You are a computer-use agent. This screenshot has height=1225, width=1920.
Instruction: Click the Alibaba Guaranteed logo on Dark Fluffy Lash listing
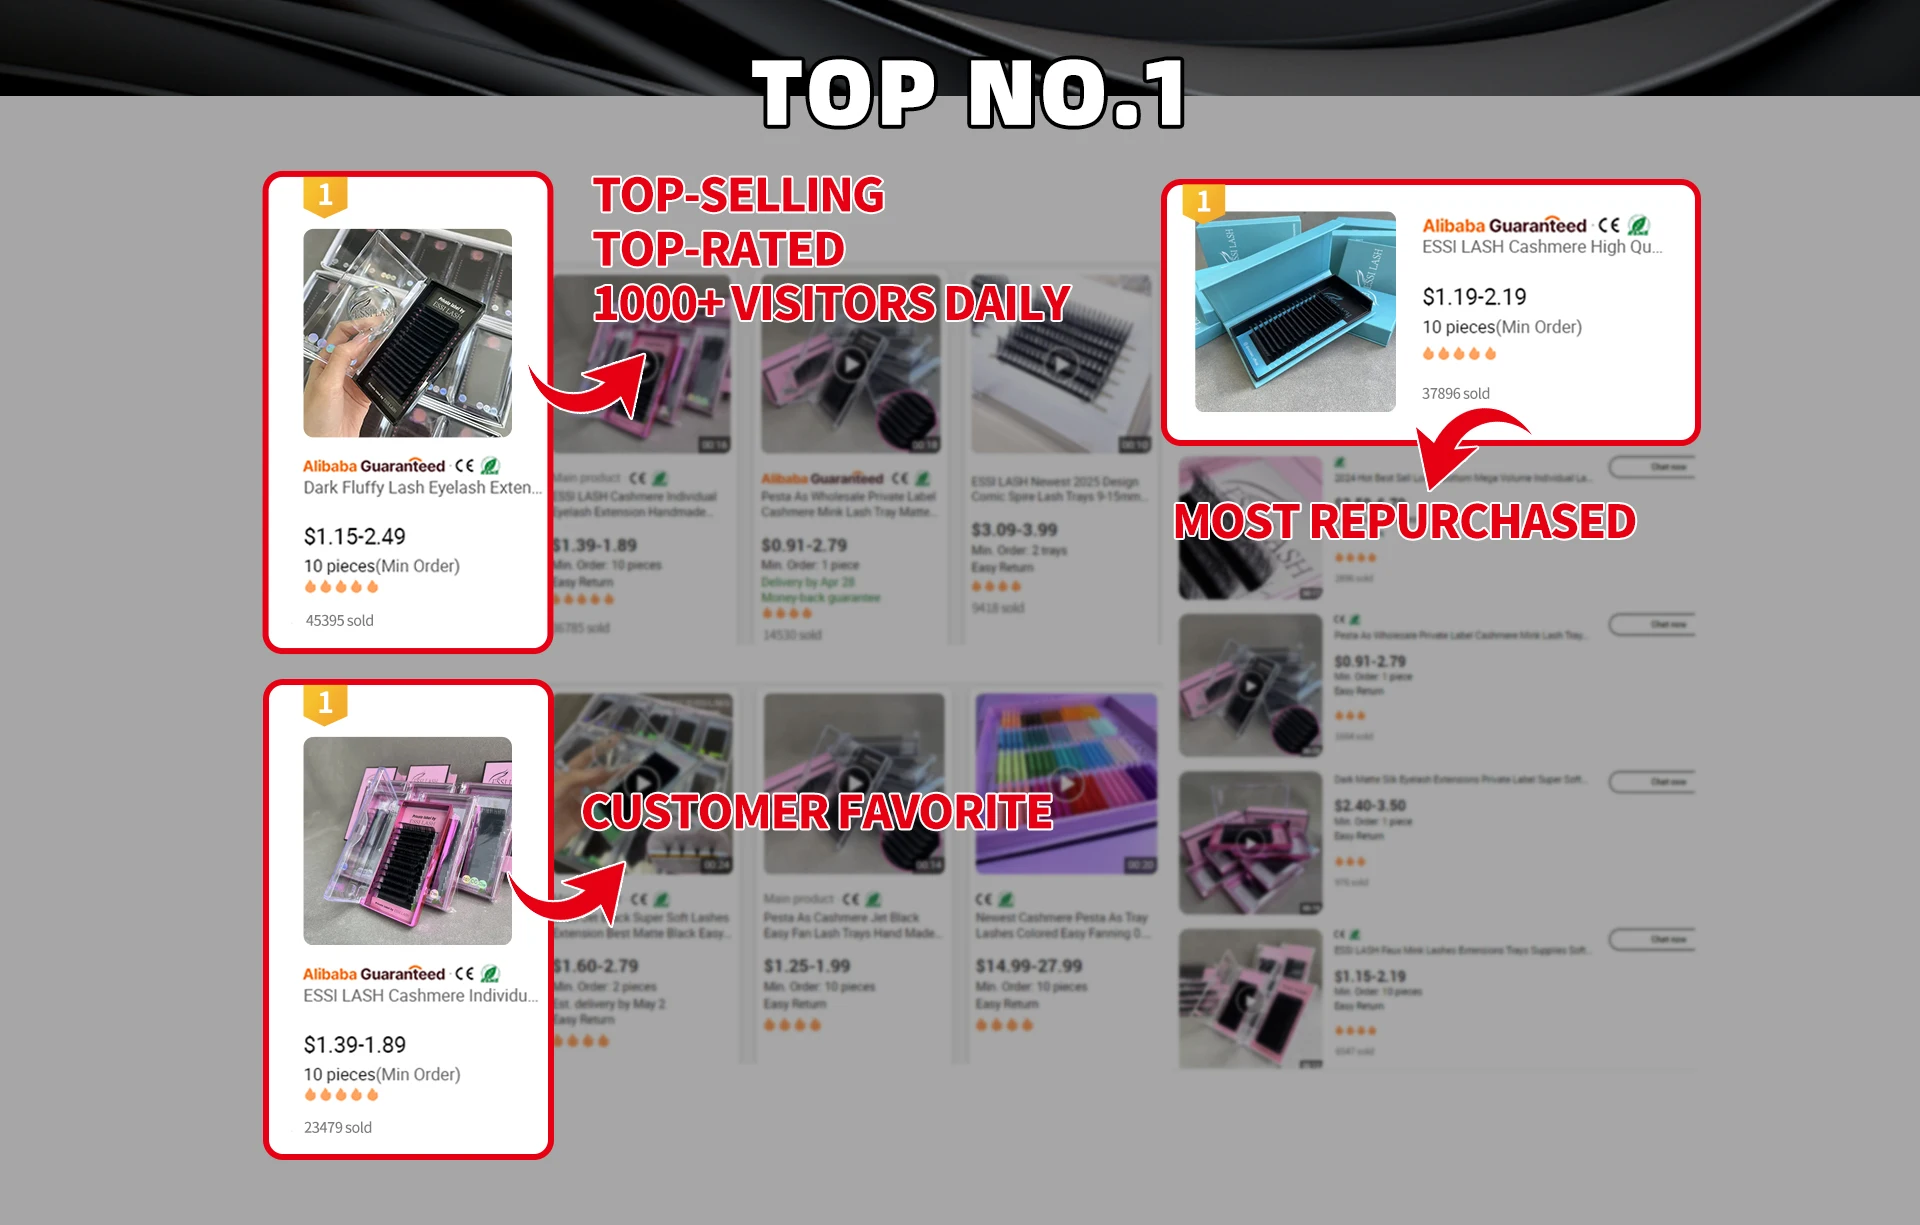point(374,466)
